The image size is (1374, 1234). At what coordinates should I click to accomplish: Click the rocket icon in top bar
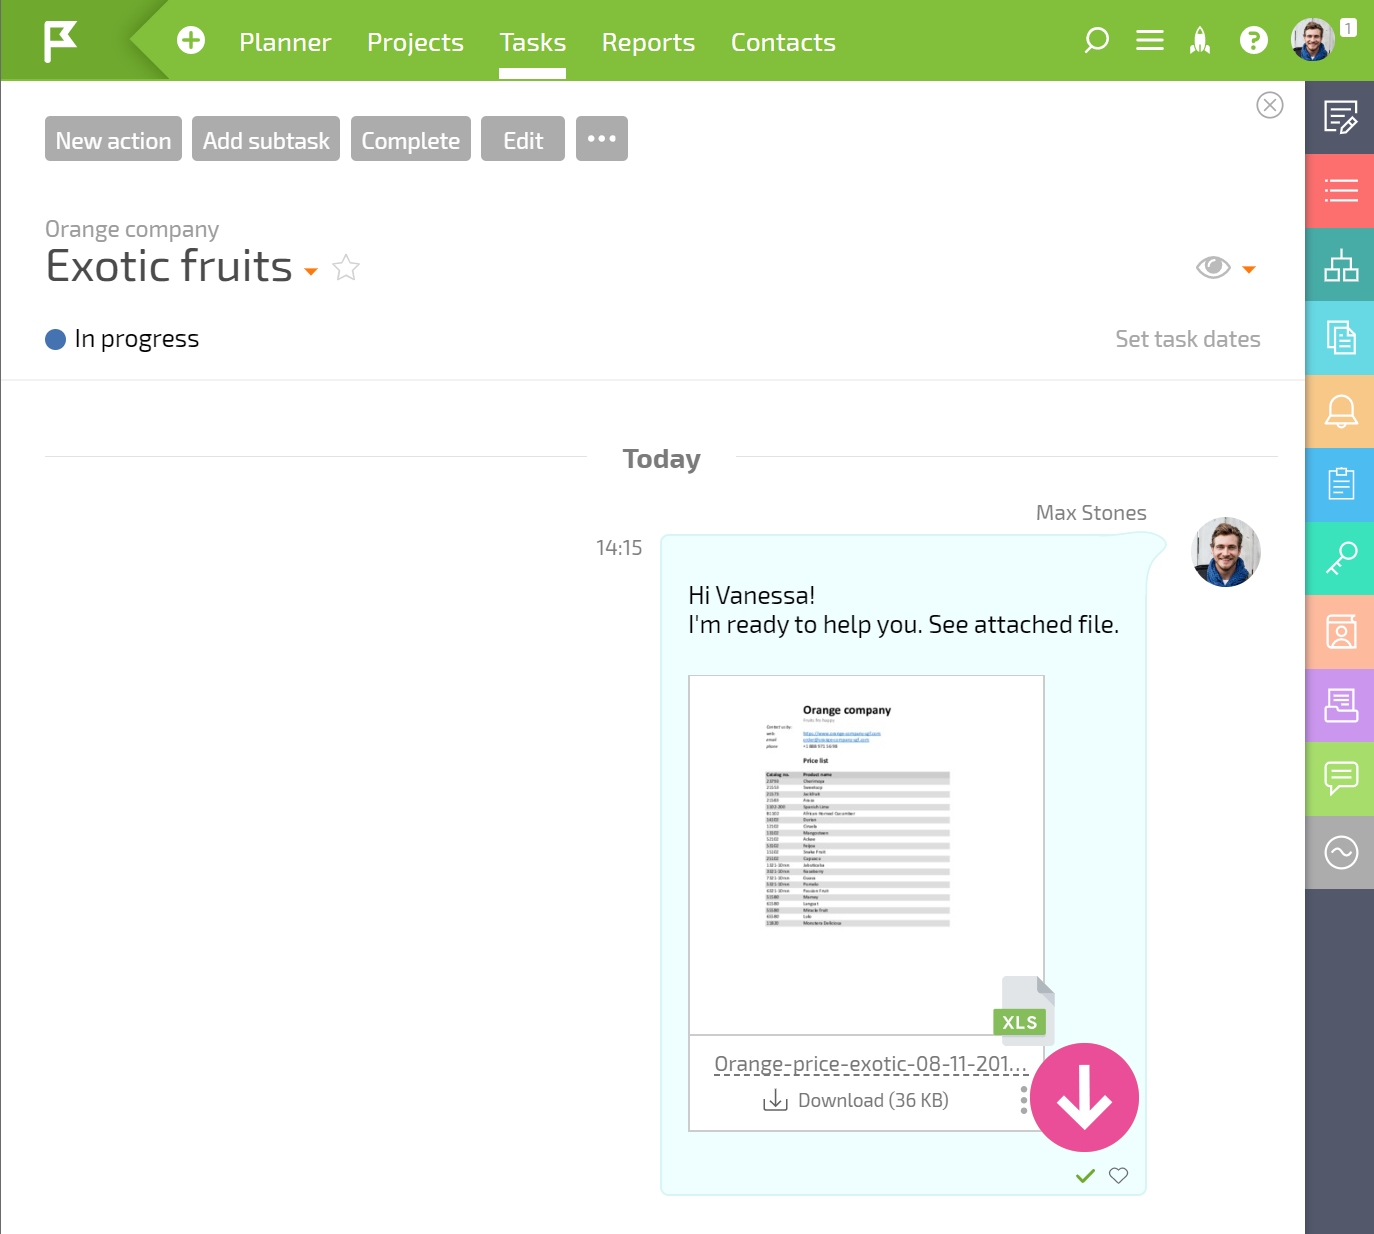pos(1200,40)
